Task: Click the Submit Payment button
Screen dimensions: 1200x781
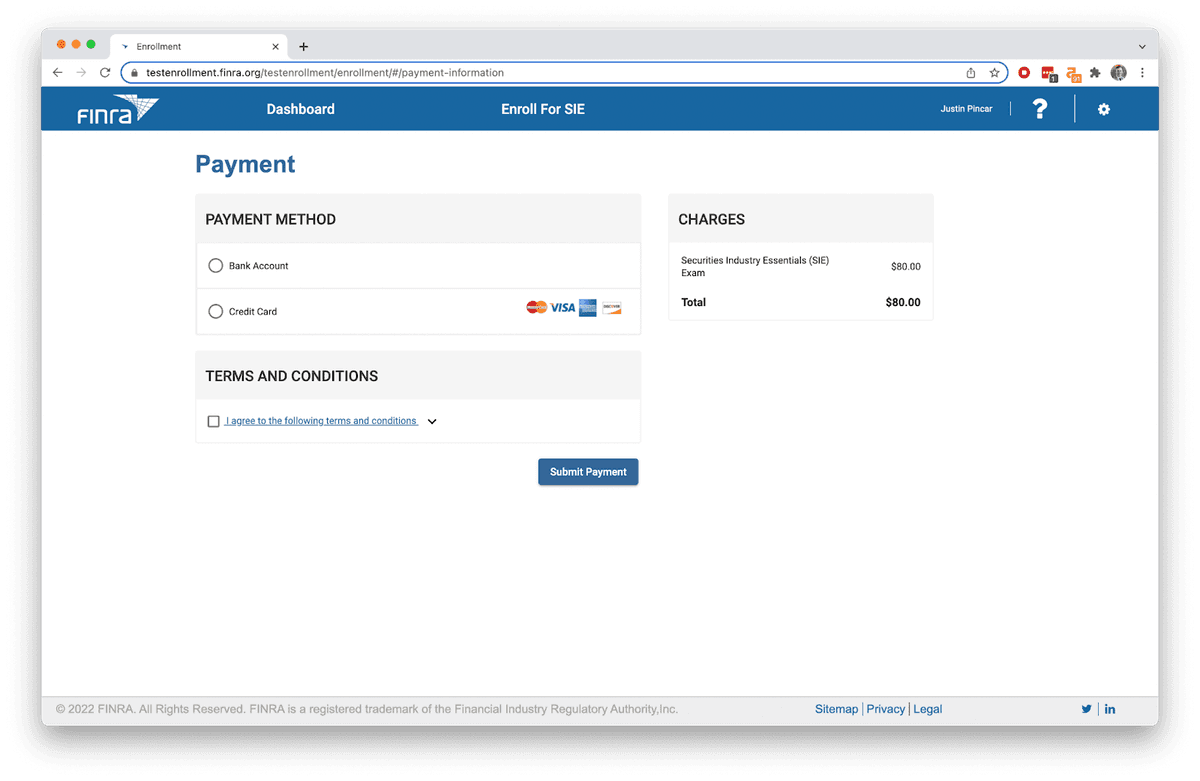Action: coord(588,472)
